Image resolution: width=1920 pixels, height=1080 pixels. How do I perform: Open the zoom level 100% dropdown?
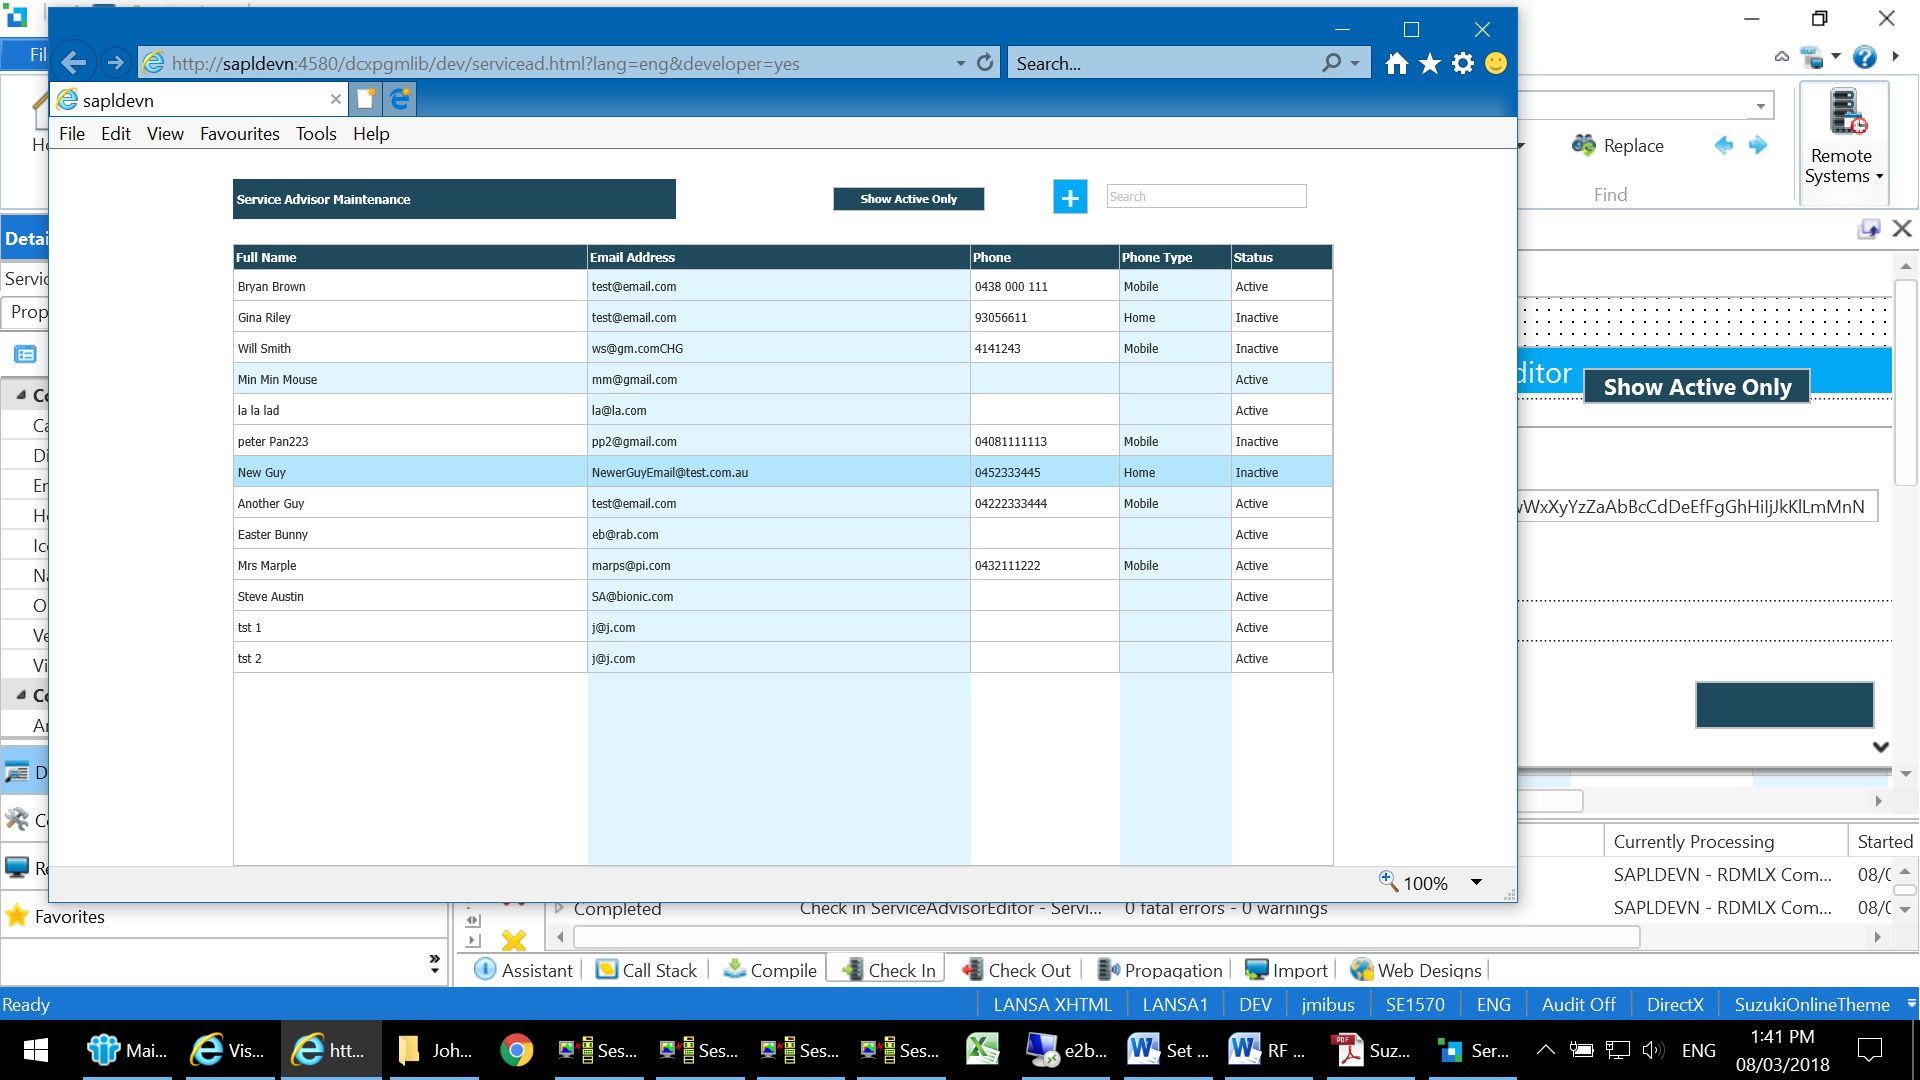pos(1476,882)
